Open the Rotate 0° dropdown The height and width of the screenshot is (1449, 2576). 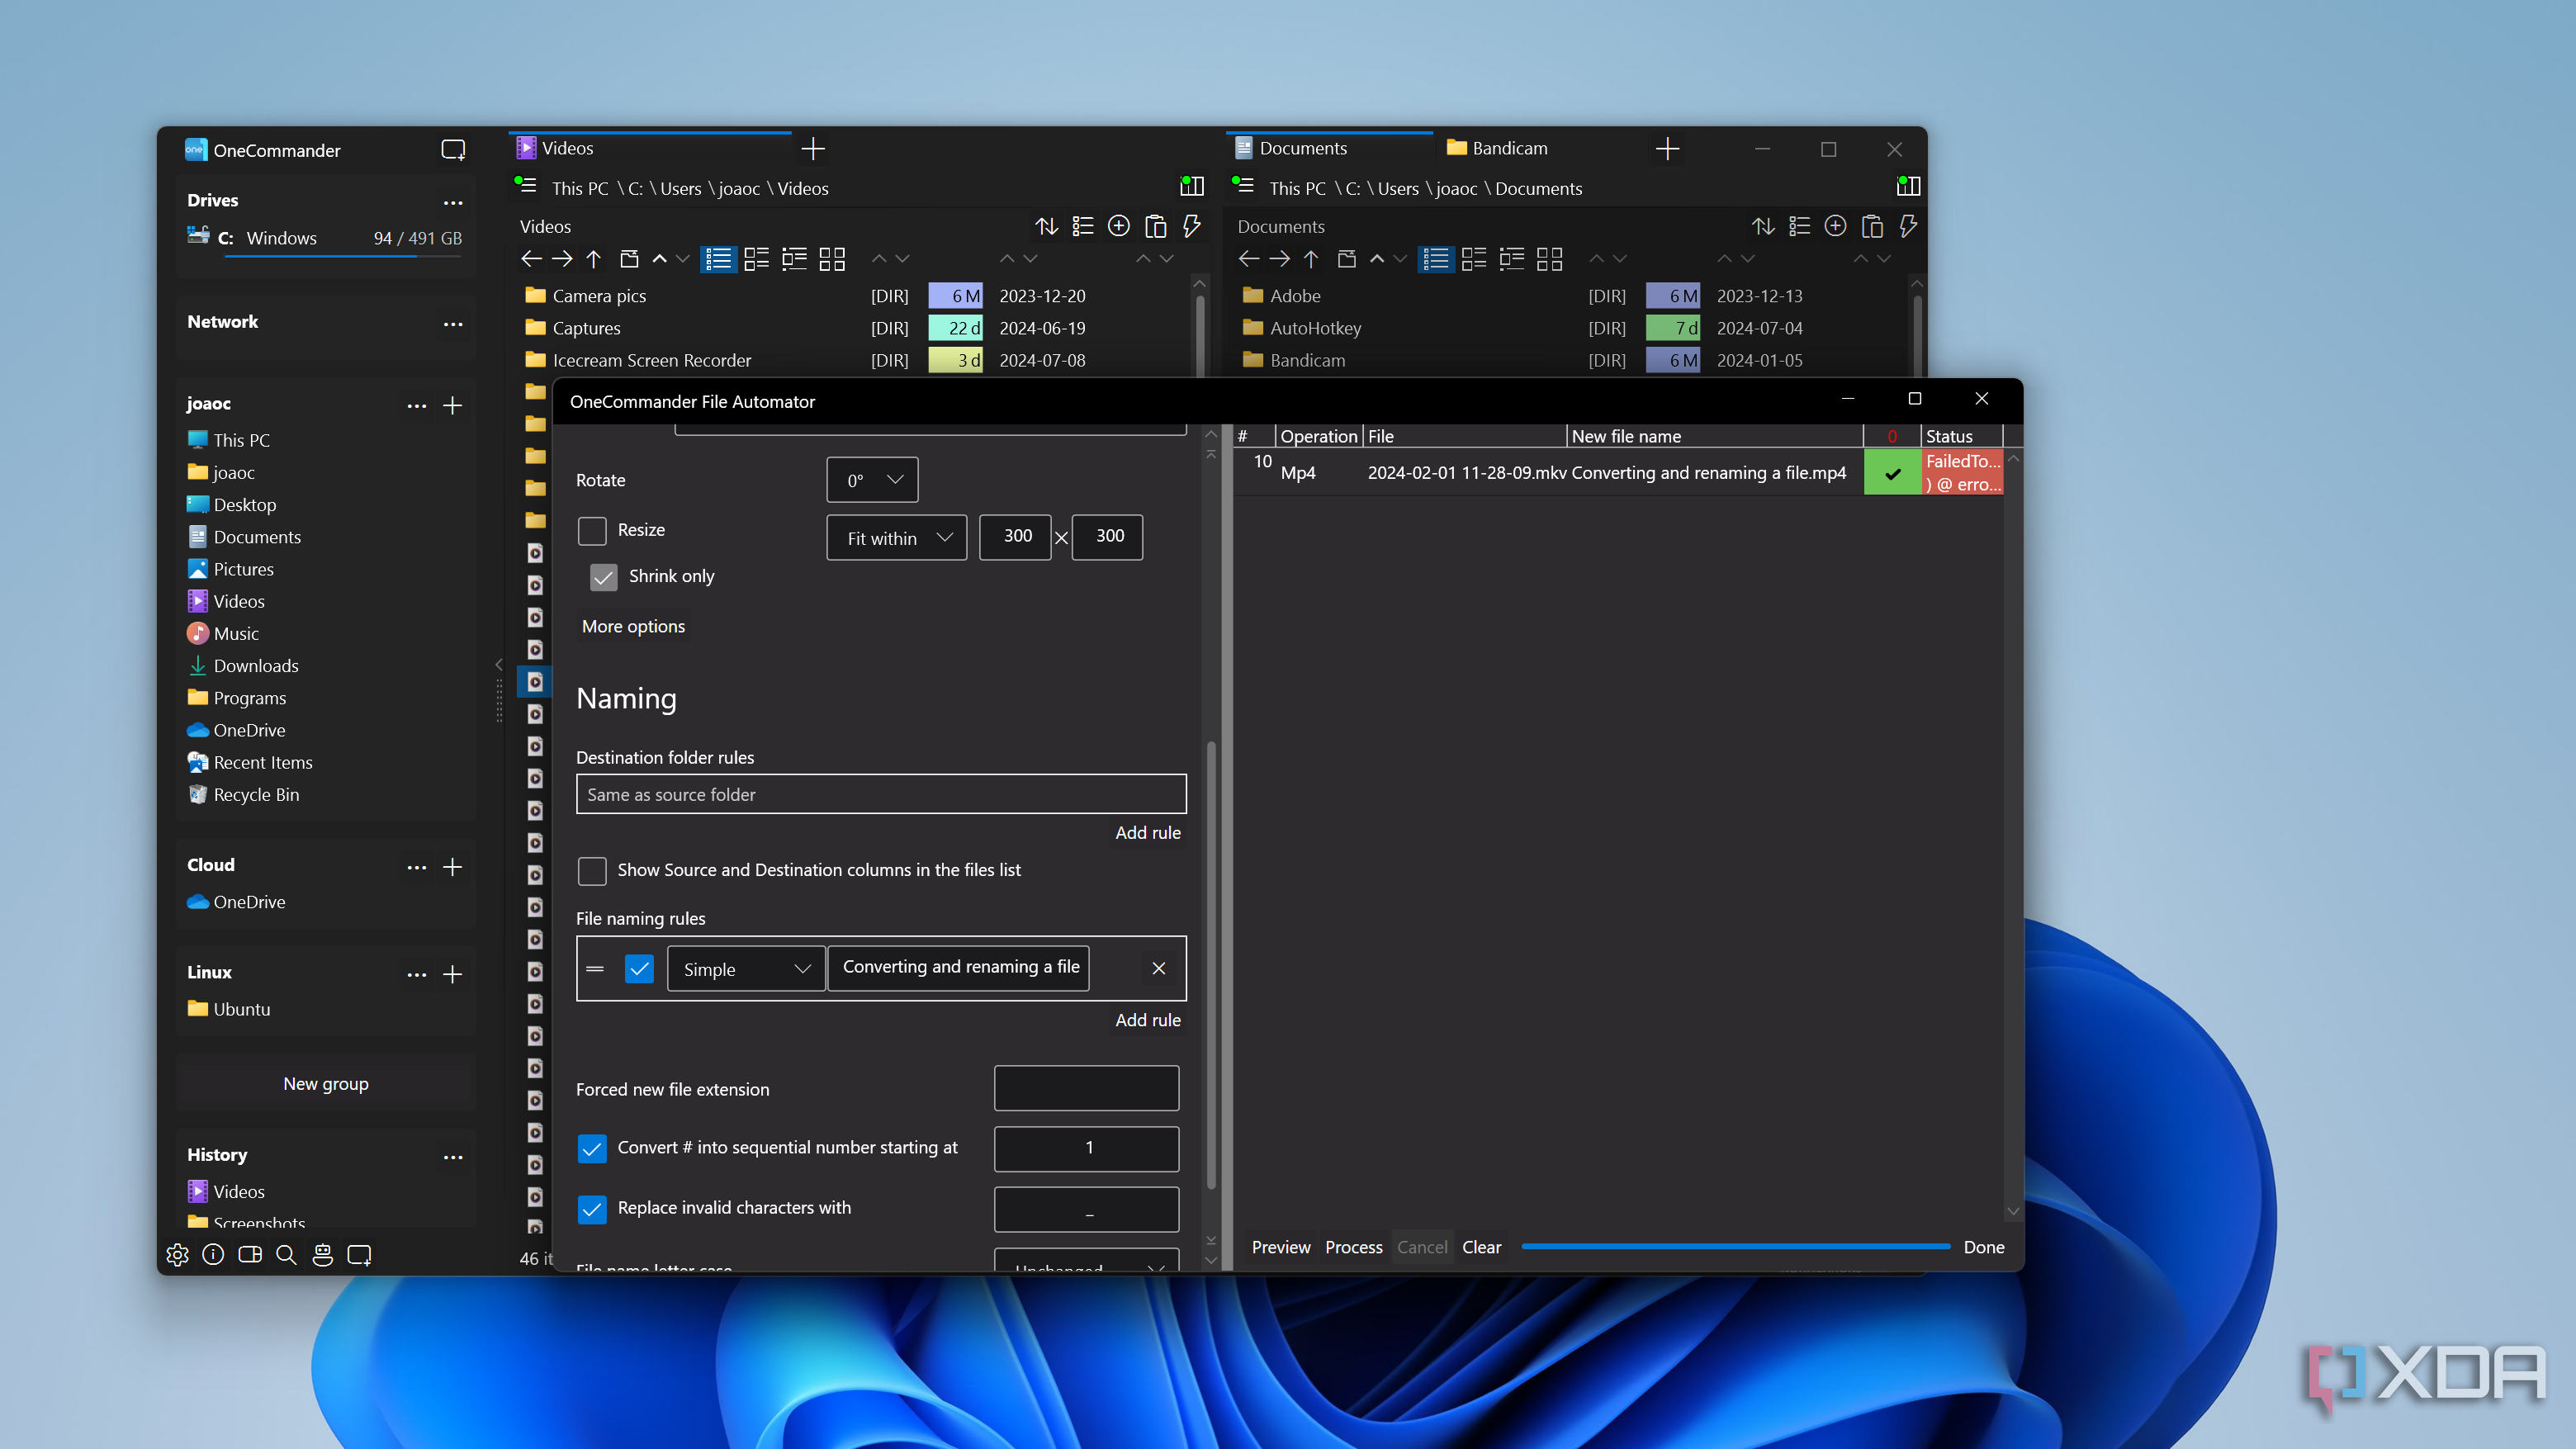872,480
